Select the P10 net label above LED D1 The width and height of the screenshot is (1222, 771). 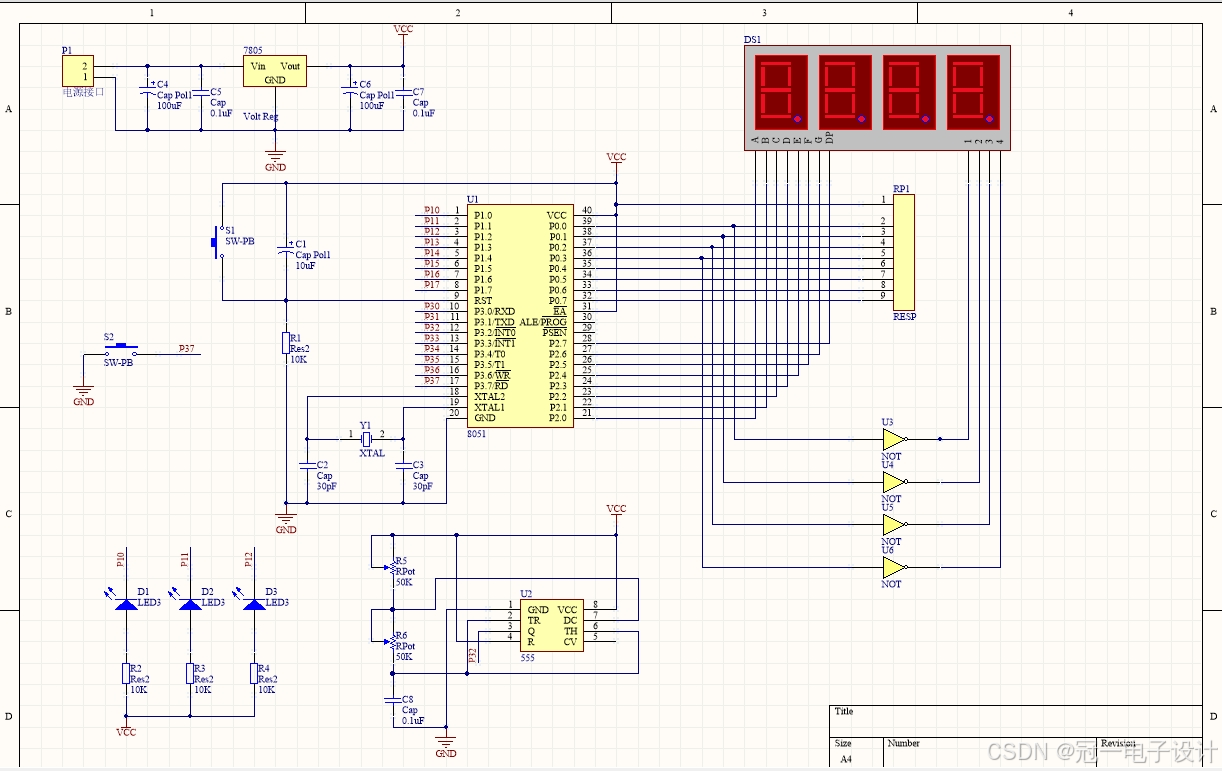tap(120, 559)
